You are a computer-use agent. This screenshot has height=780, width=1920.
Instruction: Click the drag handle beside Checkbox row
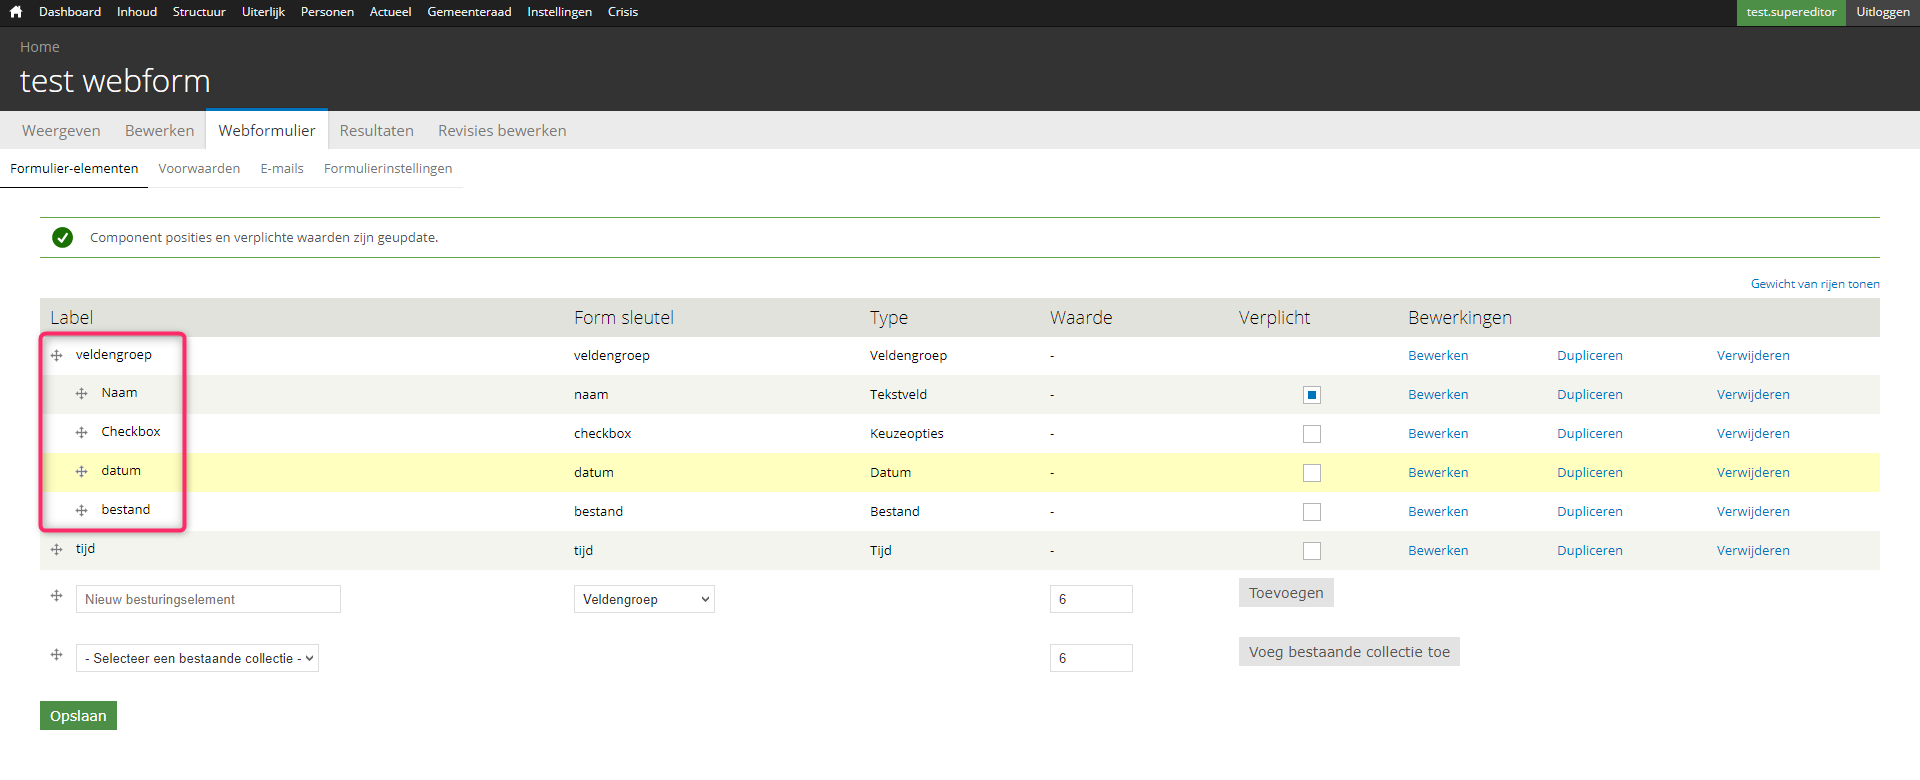(82, 433)
